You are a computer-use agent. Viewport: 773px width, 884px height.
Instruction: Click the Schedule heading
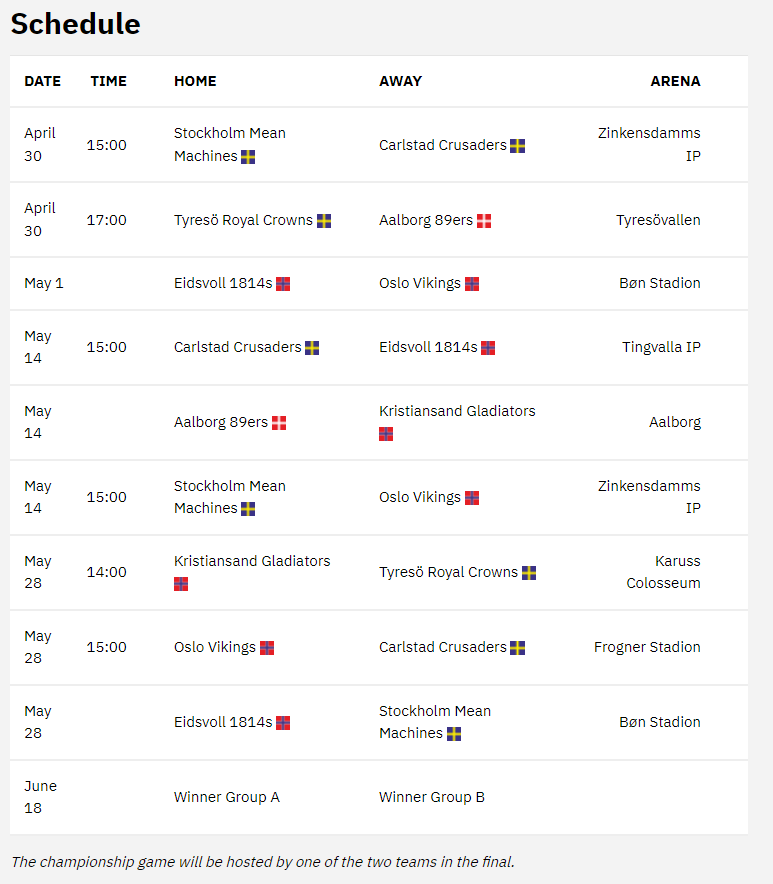pos(76,24)
